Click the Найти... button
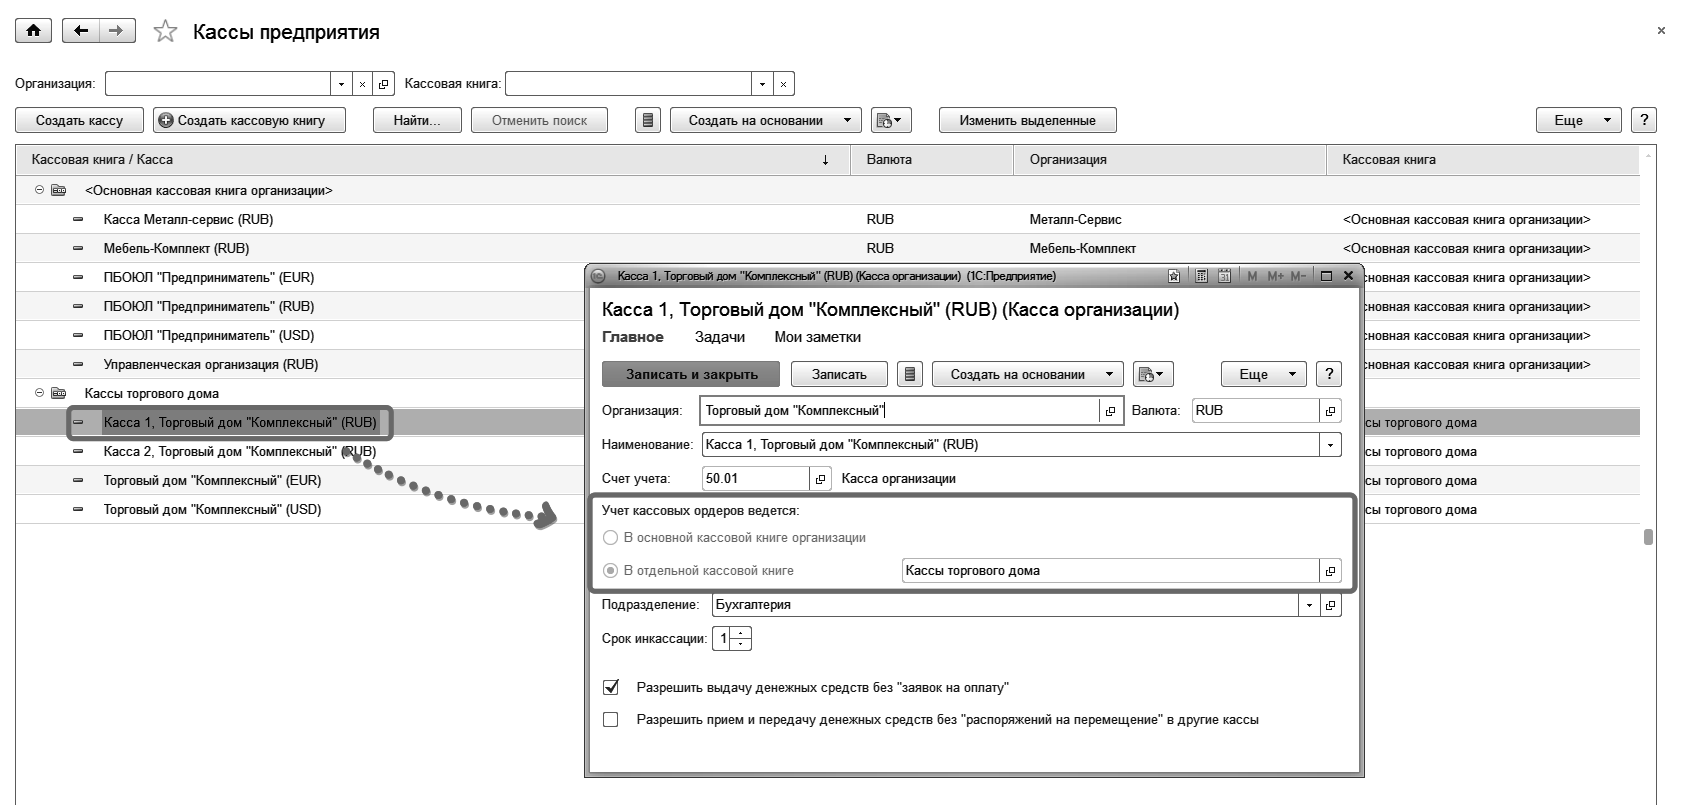1681x805 pixels. point(418,121)
